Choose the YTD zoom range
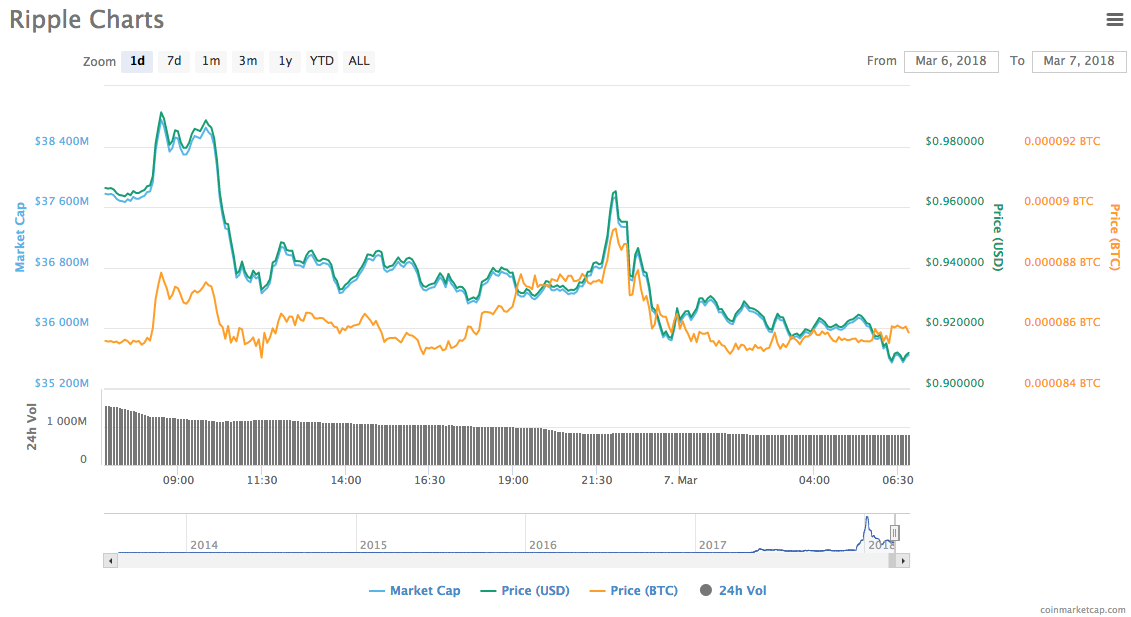 [321, 61]
